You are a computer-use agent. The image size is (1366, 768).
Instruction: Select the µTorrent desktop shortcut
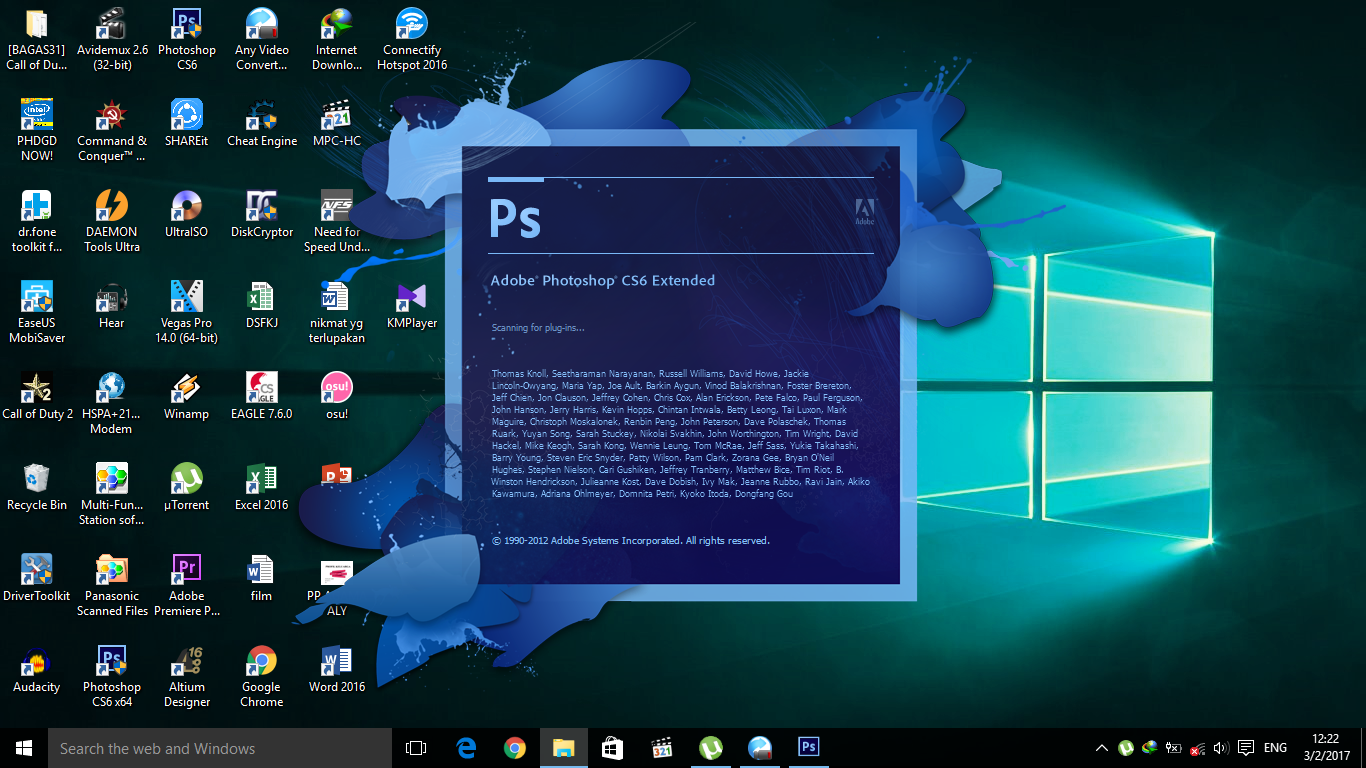tap(187, 488)
